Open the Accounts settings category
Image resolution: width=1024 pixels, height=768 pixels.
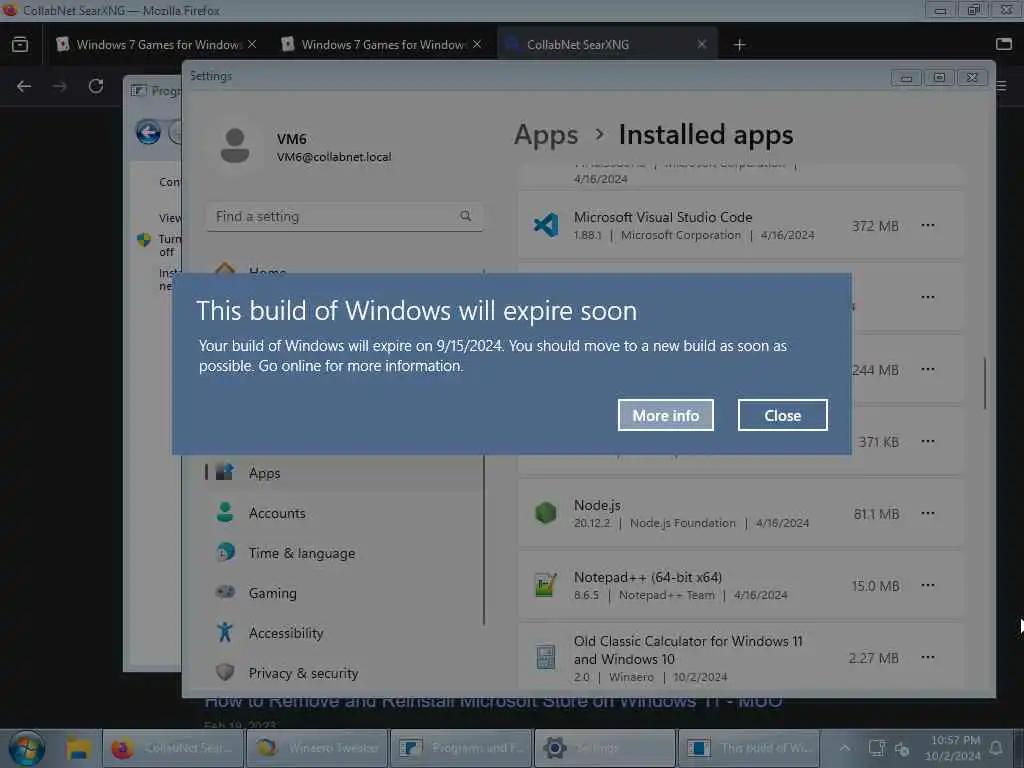344,513
